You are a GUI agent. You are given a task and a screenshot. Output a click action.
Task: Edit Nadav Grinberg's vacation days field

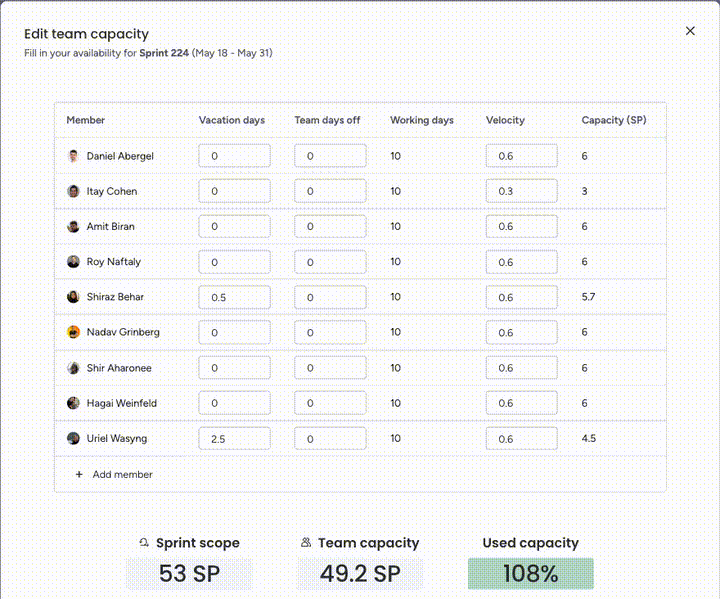click(x=234, y=332)
